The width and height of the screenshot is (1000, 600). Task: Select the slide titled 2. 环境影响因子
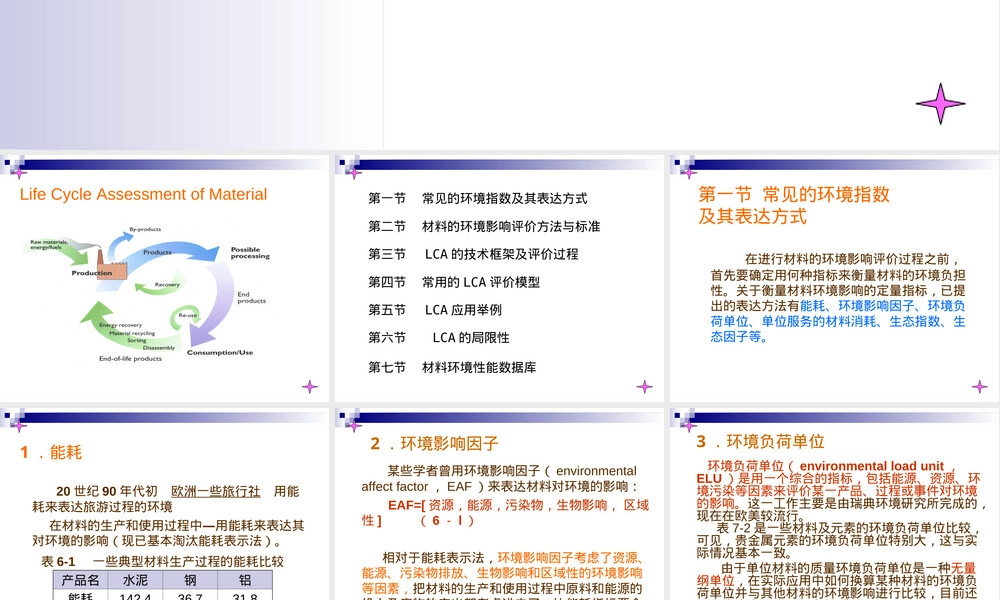(499, 504)
